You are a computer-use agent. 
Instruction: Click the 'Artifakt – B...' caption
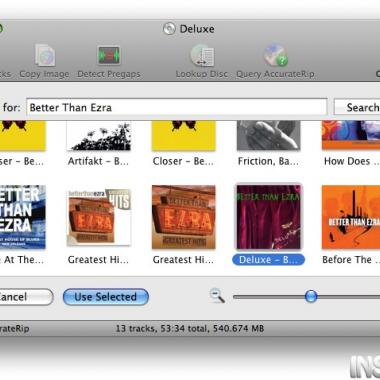point(98,161)
